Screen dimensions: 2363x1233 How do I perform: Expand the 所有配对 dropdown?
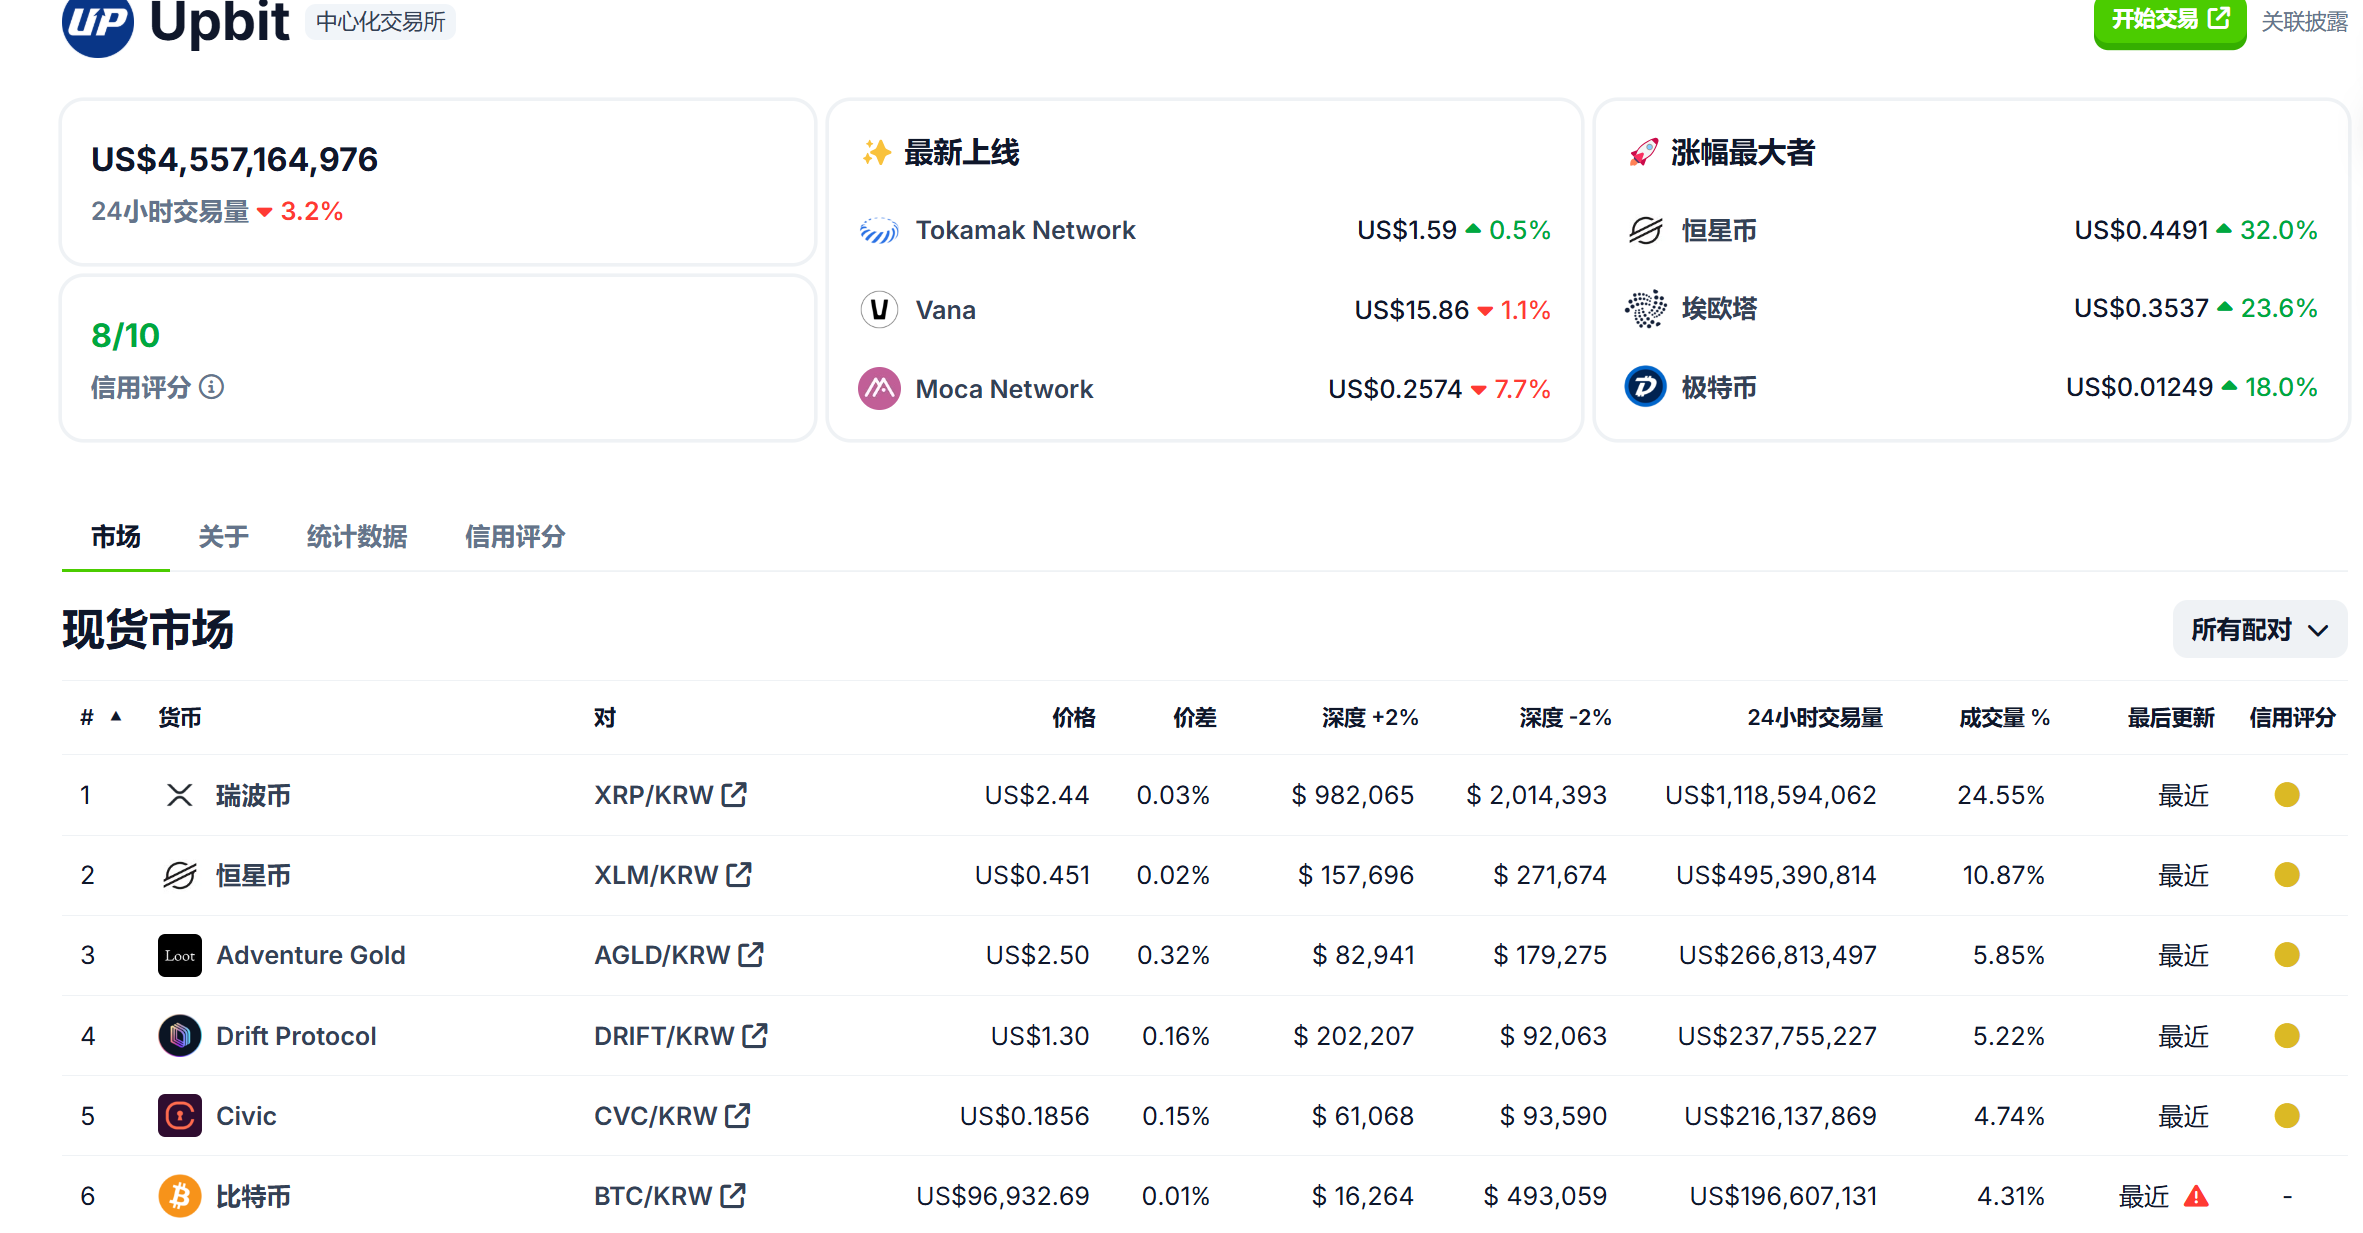[2259, 630]
